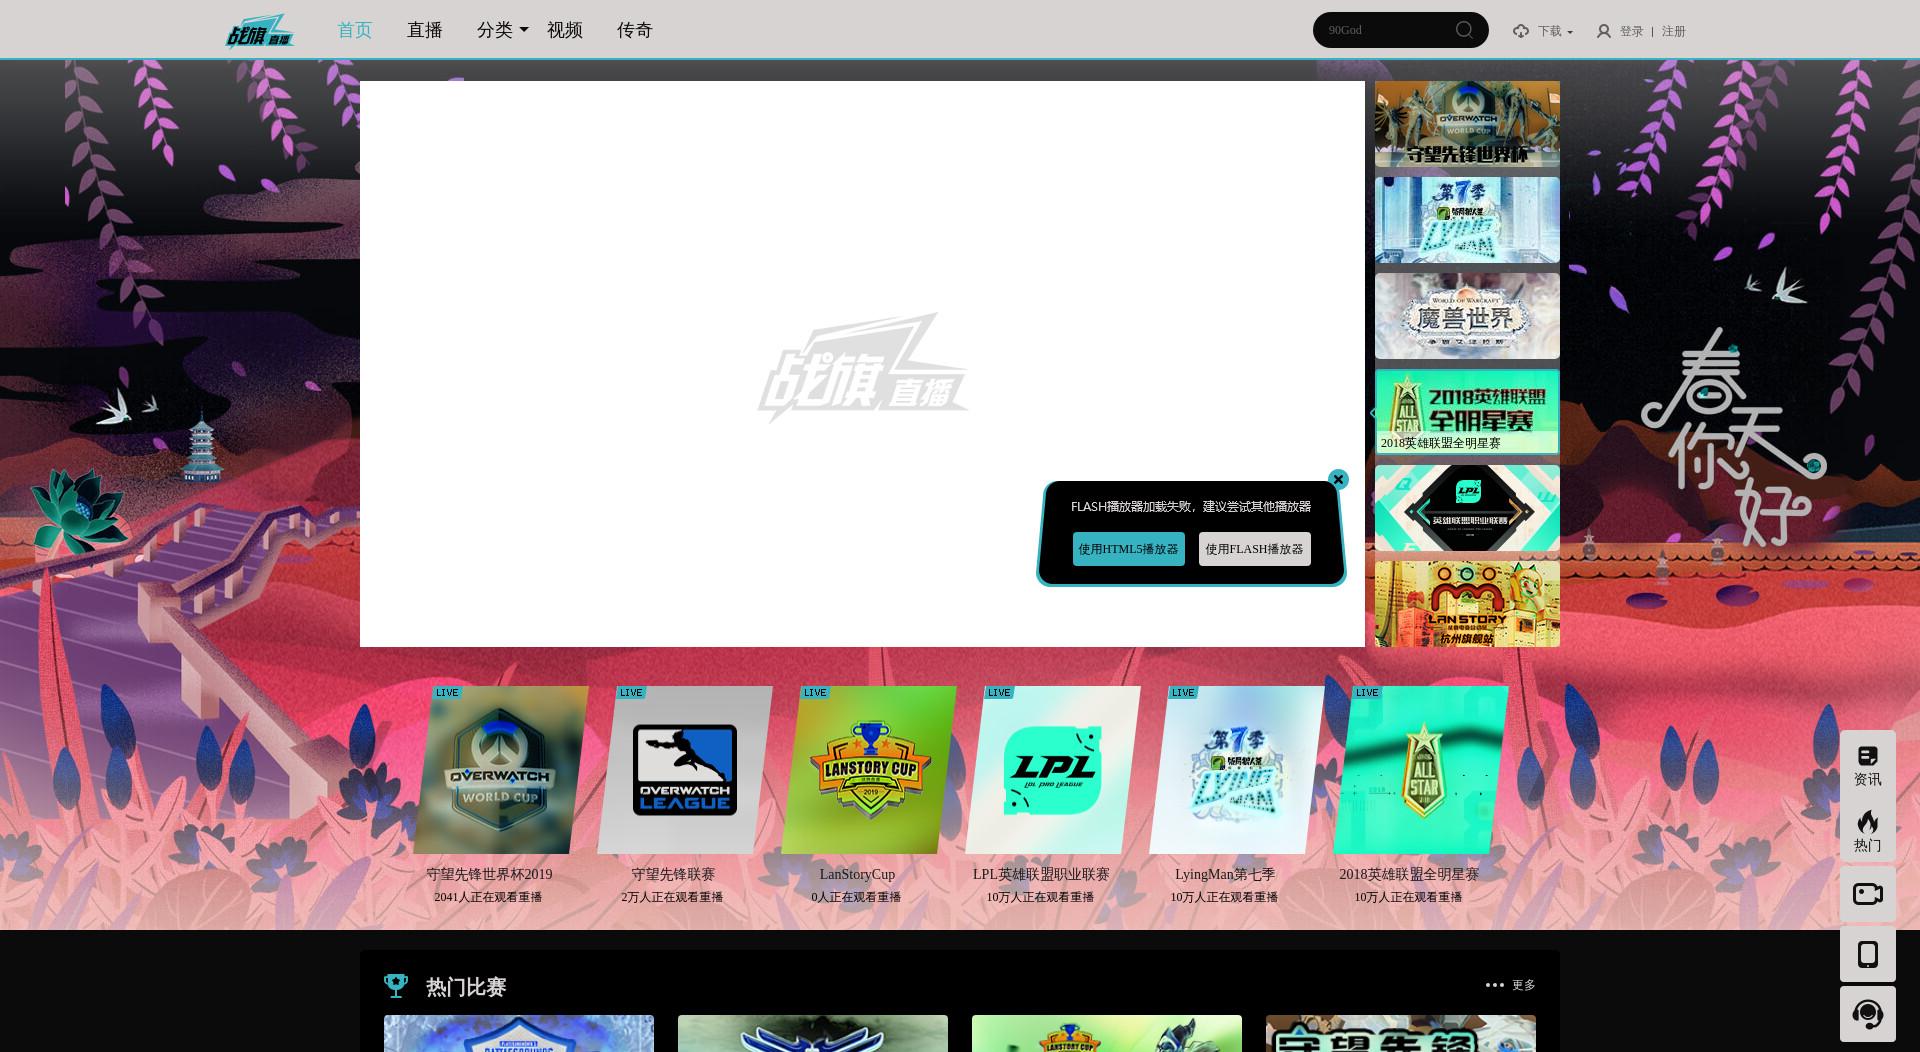Click 0人正在观看重播 viewer count

(x=856, y=897)
